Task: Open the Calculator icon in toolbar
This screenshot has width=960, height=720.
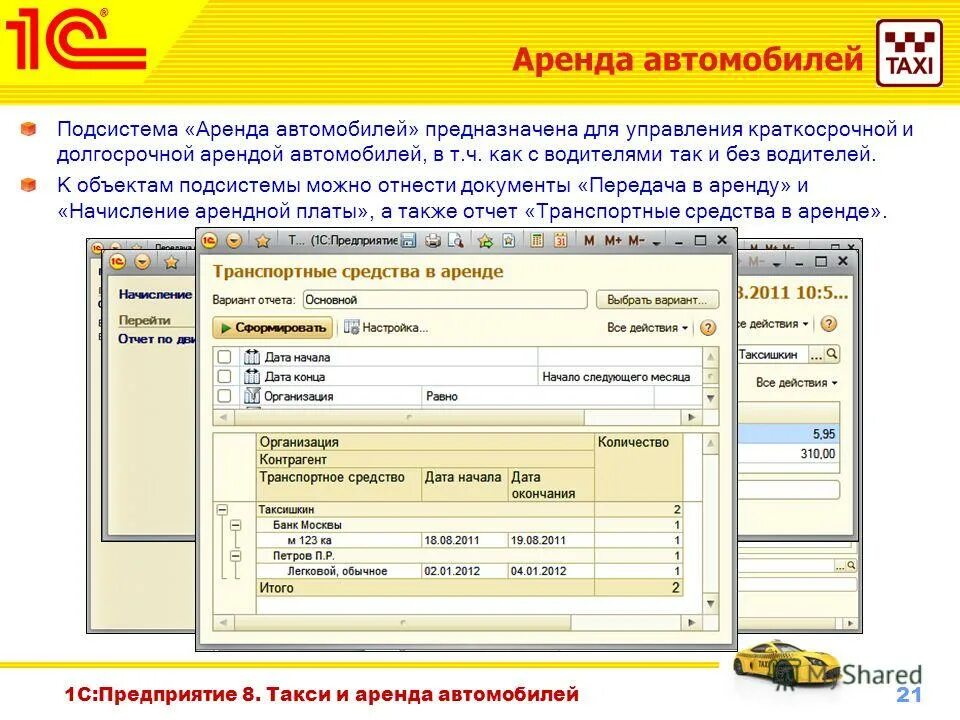Action: point(536,239)
